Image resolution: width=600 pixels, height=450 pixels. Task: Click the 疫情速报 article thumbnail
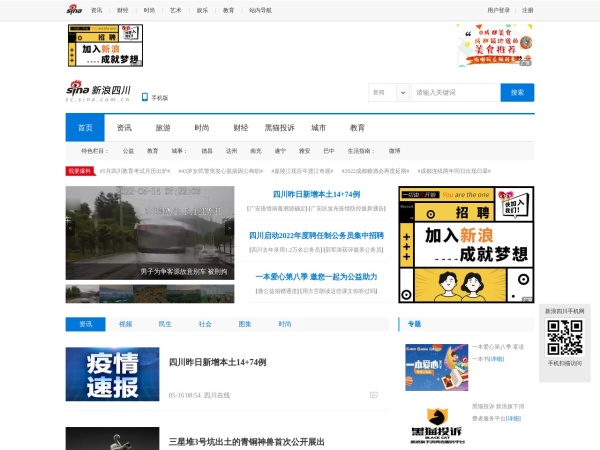click(112, 374)
